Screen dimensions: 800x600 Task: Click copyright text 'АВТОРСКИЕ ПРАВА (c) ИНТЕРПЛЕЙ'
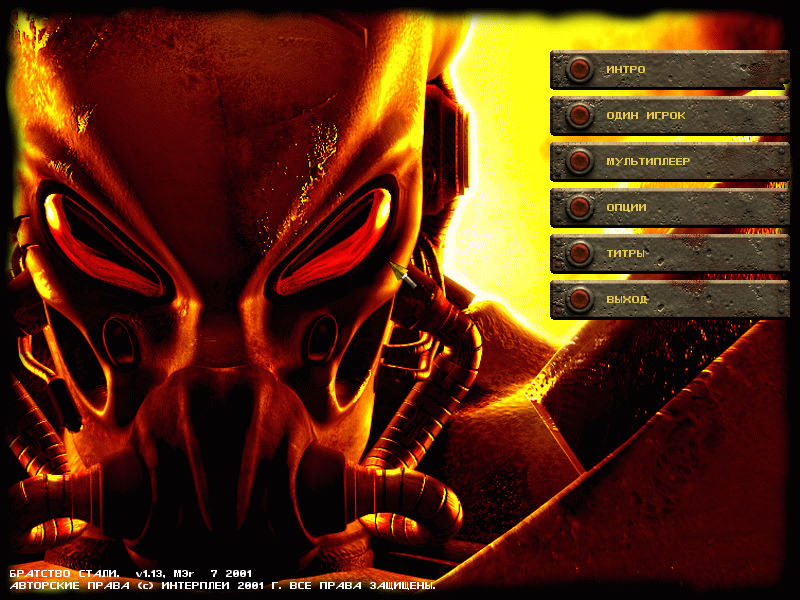[122, 586]
